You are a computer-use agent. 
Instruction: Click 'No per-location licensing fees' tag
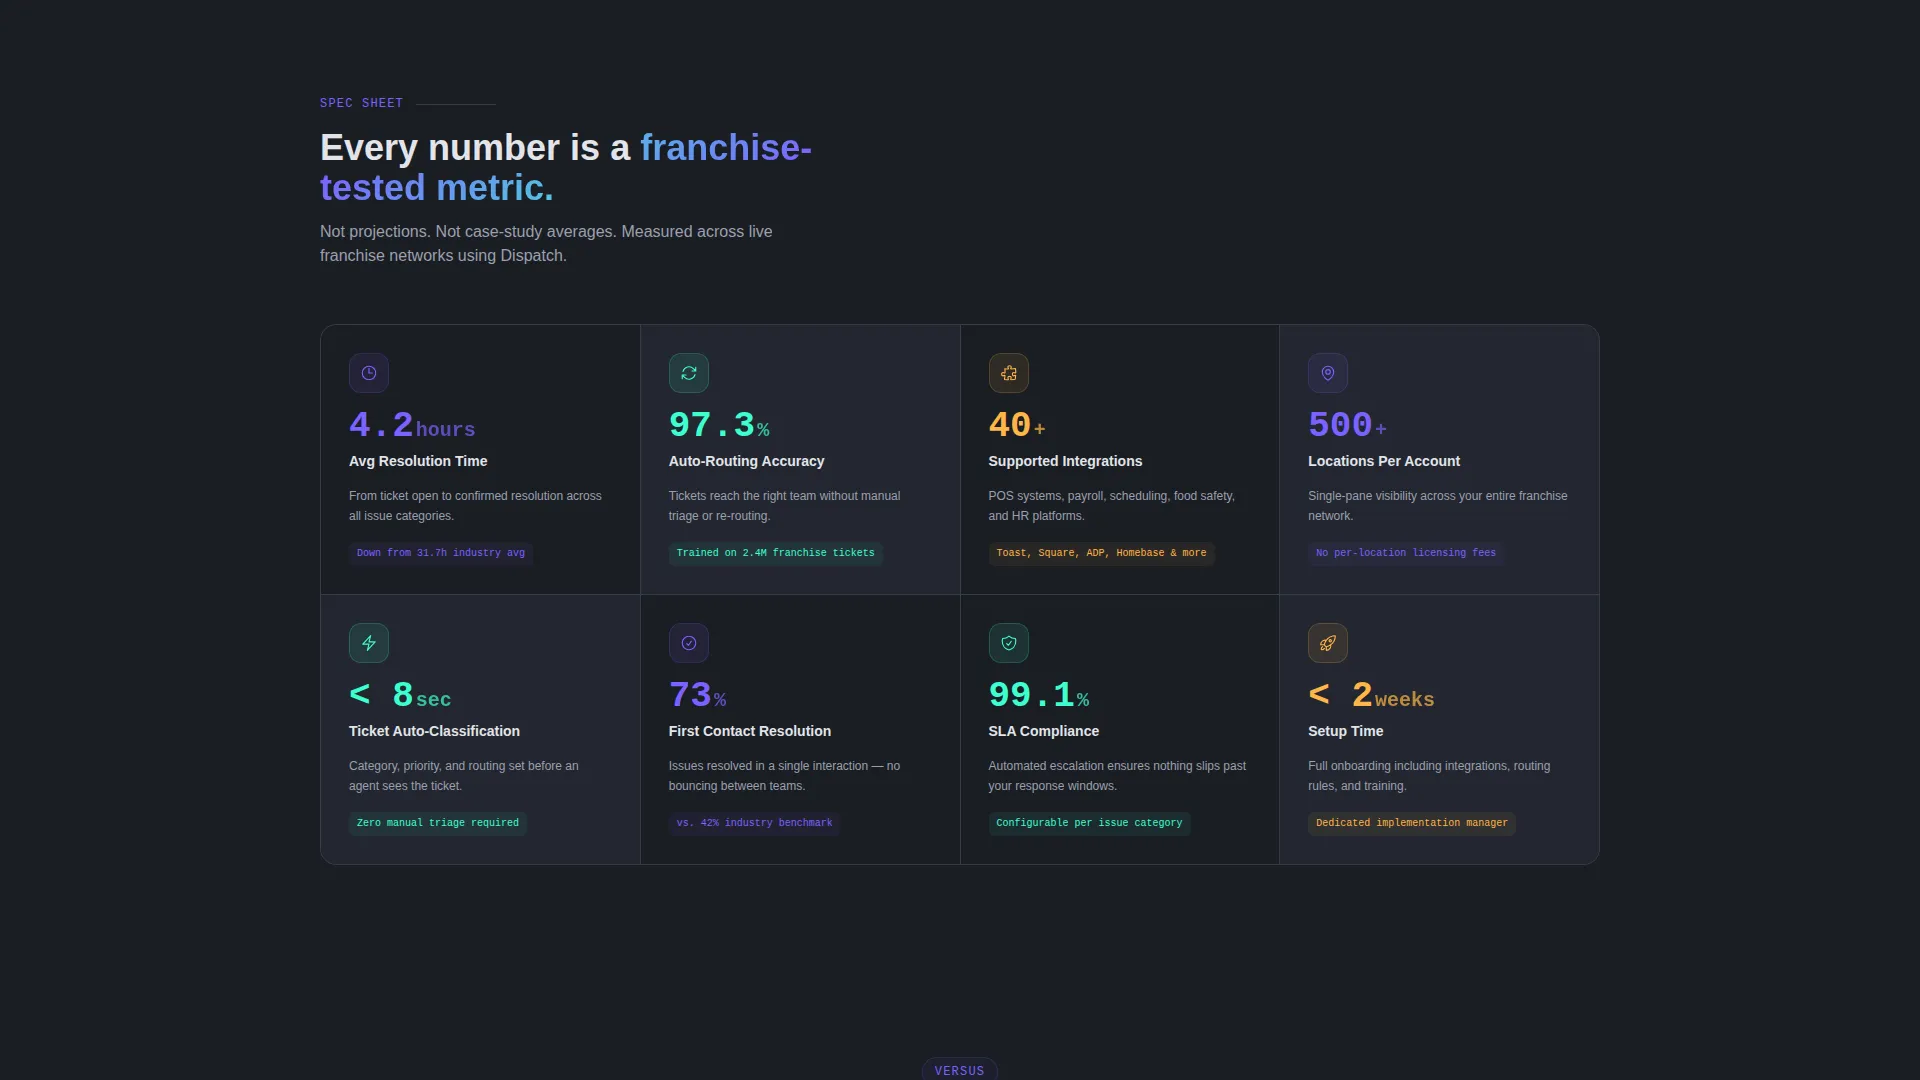[1406, 553]
